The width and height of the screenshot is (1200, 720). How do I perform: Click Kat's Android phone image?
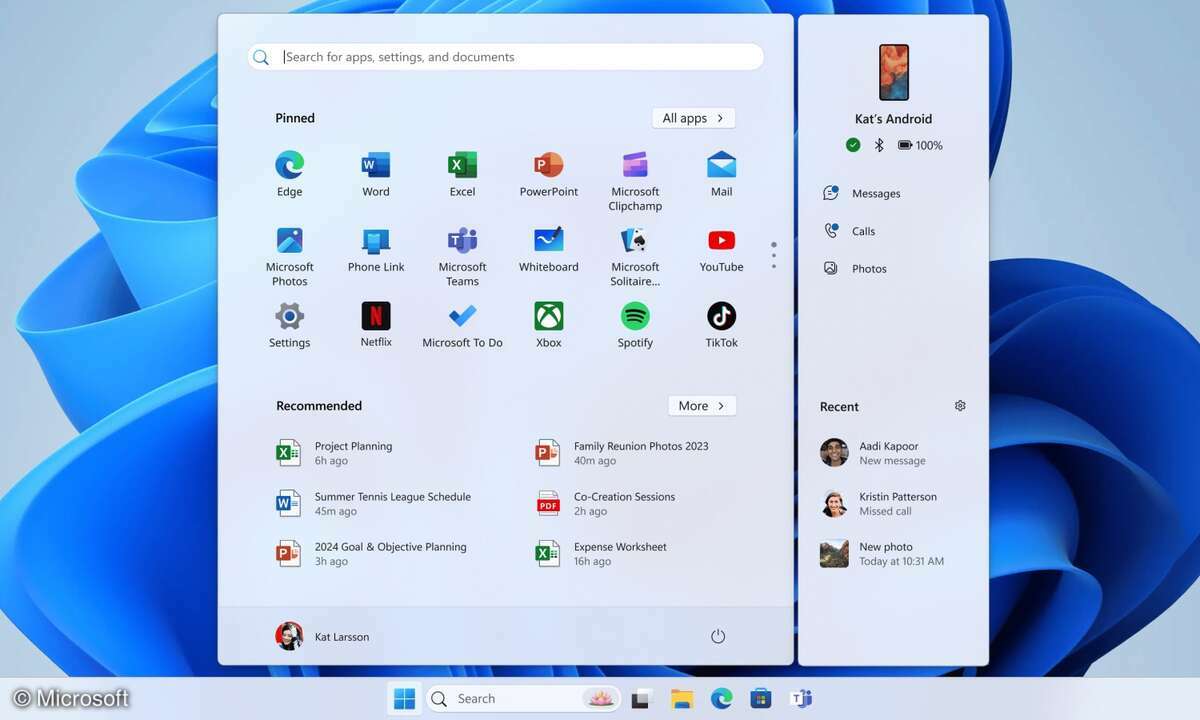click(894, 72)
